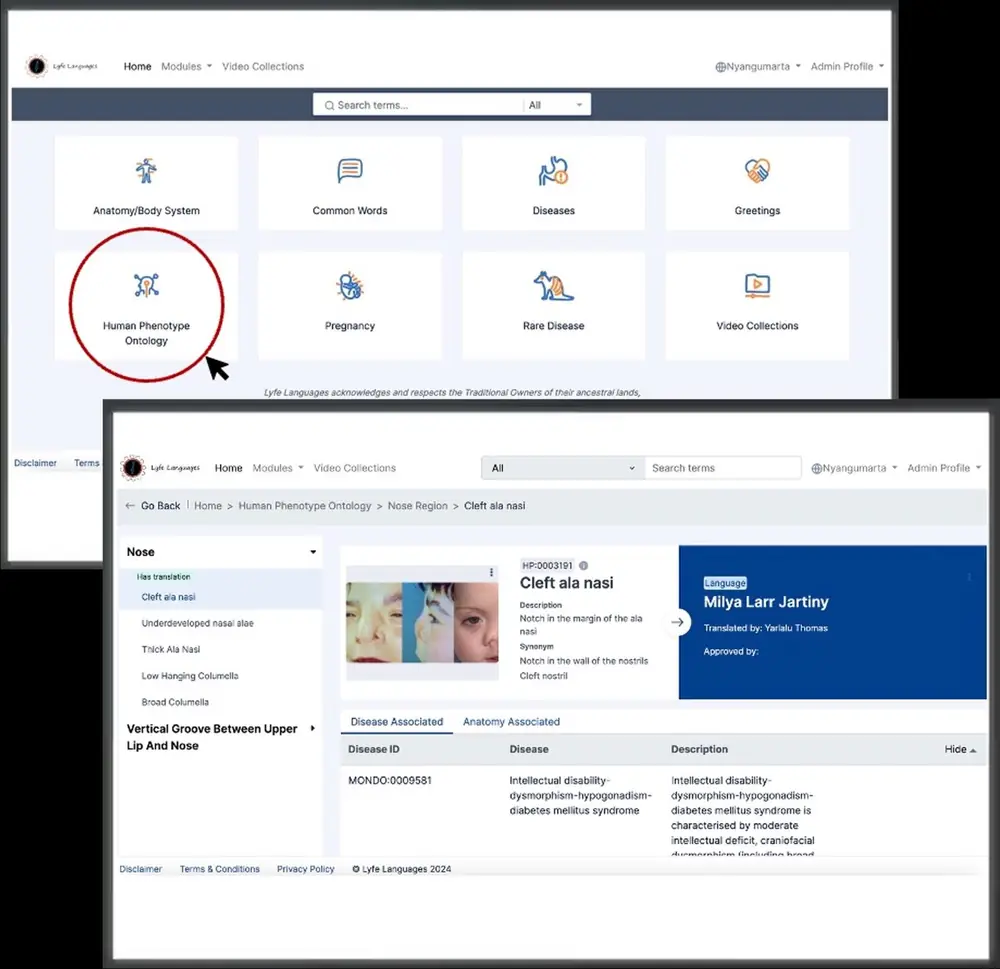Open Modules dropdown in front window
This screenshot has width=1000, height=969.
pyautogui.click(x=277, y=468)
